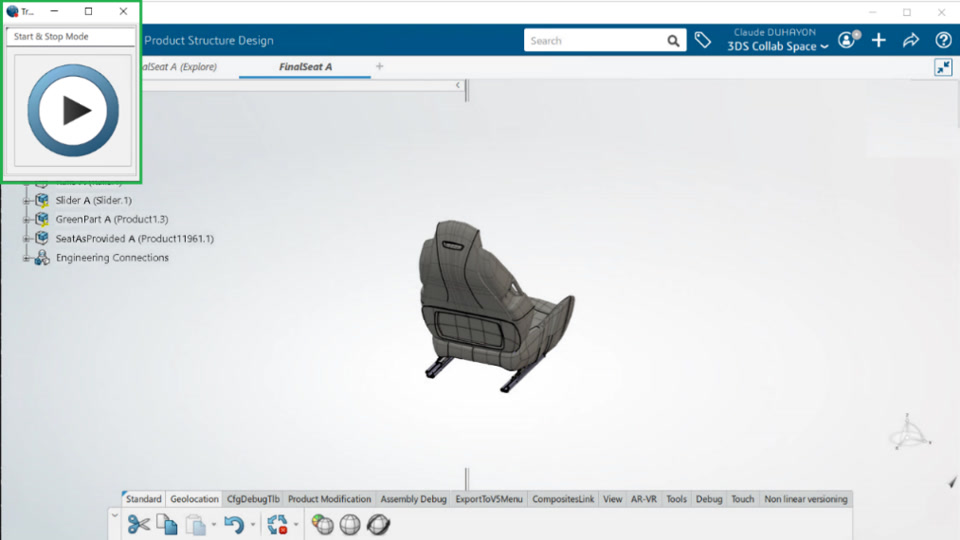Click the Paste clipboard icon
The image size is (960, 540).
[x=195, y=525]
